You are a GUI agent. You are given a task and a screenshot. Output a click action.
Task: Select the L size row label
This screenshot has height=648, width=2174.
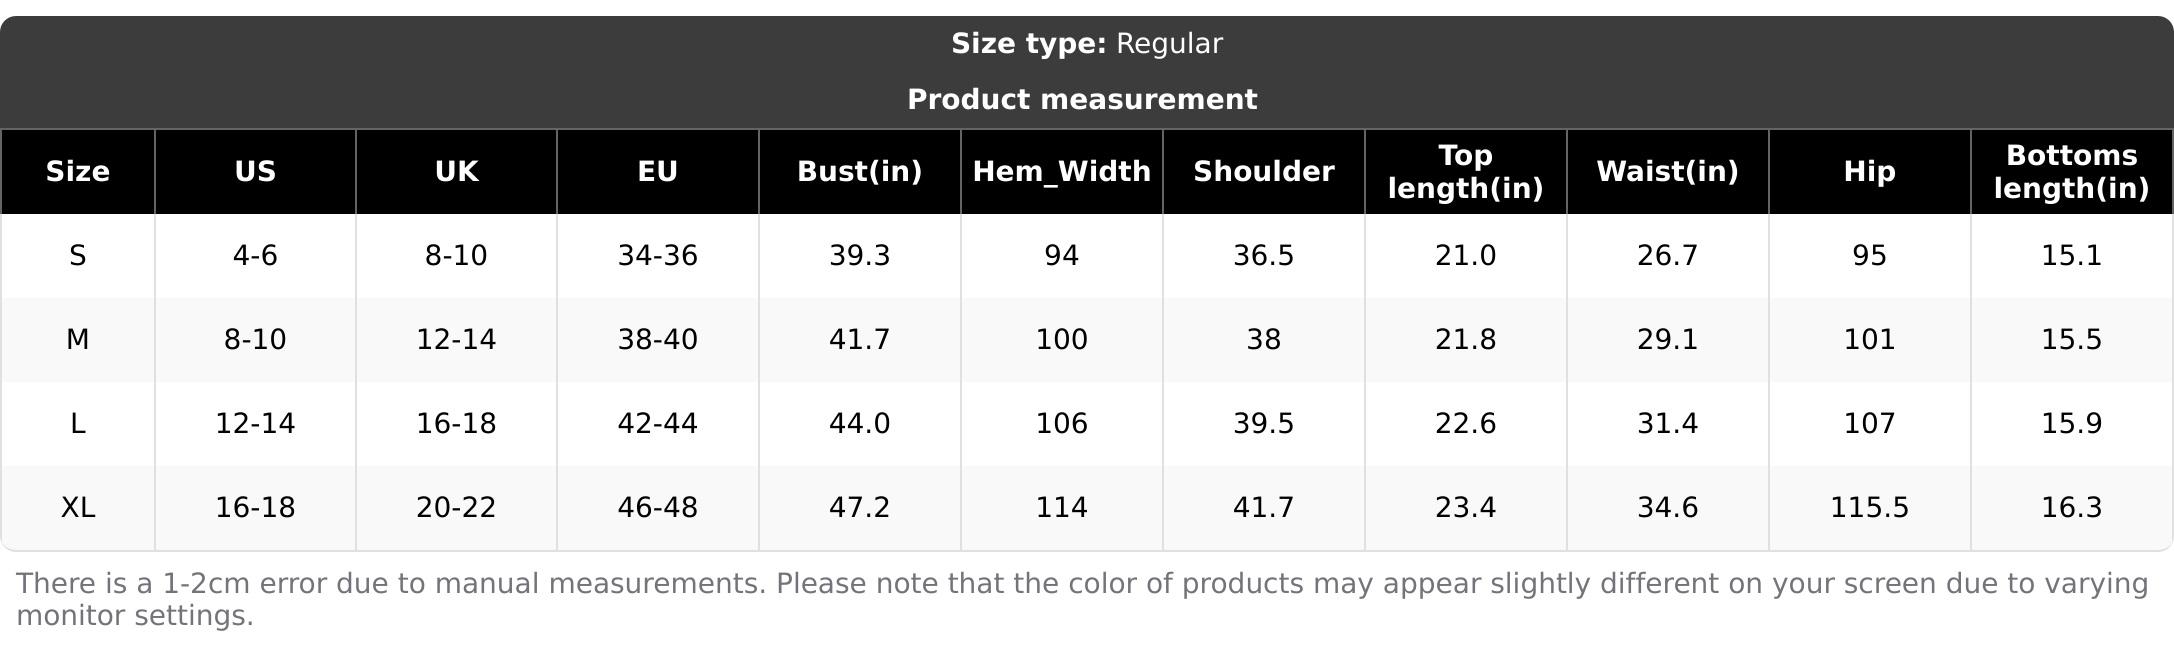78,424
